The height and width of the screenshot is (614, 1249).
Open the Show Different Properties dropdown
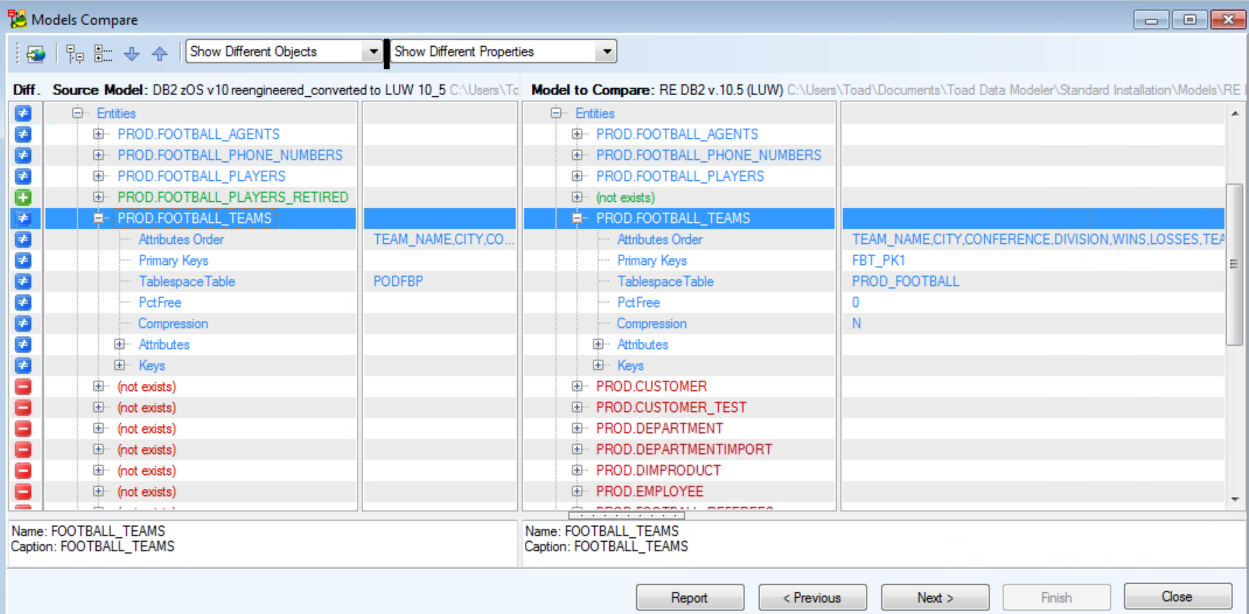click(x=606, y=52)
